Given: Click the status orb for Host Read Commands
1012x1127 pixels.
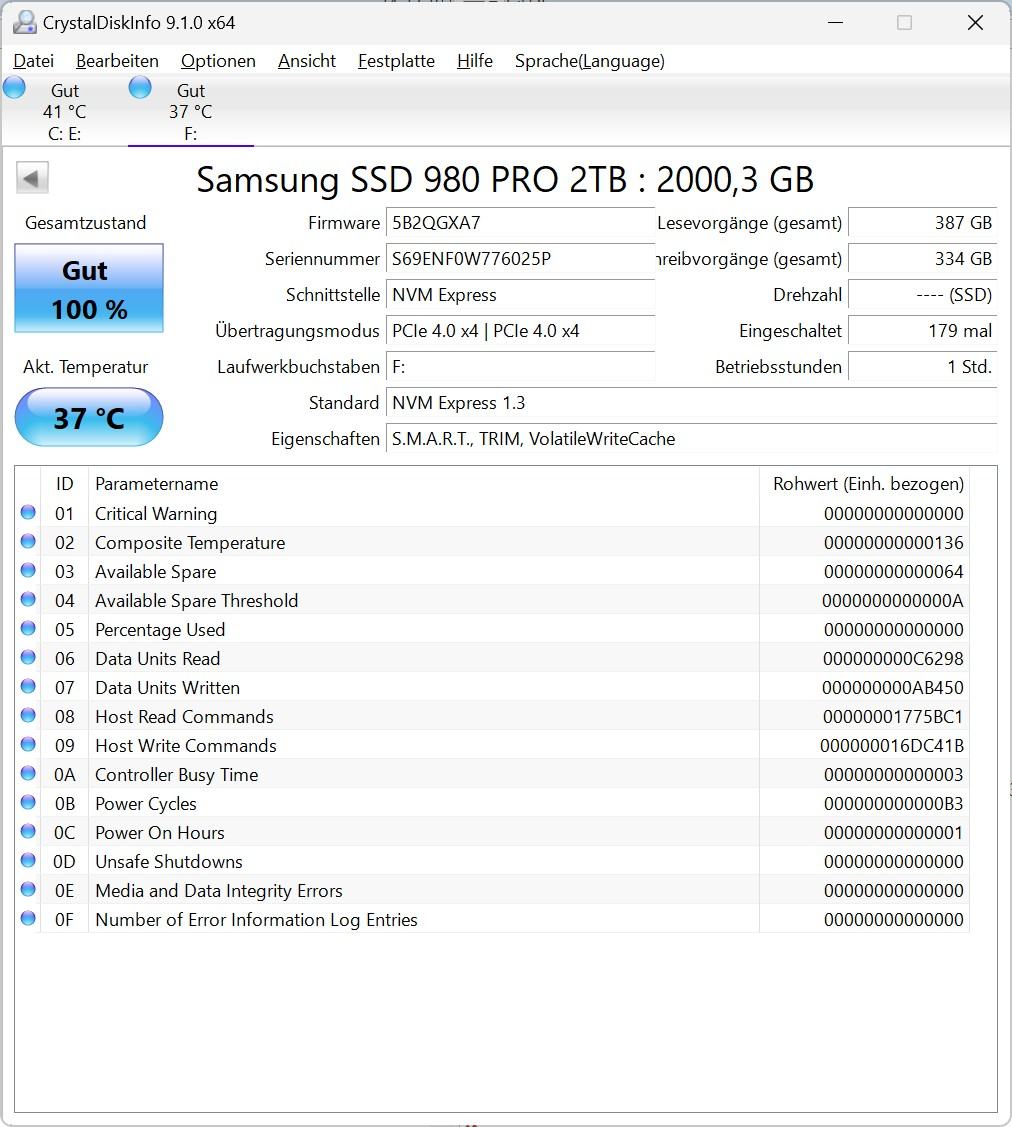Looking at the screenshot, I should pos(28,714).
